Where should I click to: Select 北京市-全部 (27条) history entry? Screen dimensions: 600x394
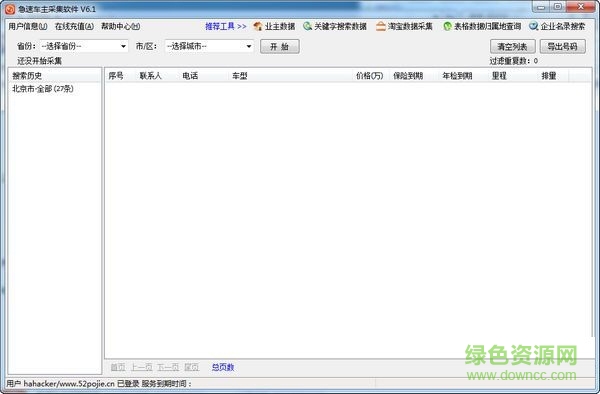[43, 89]
